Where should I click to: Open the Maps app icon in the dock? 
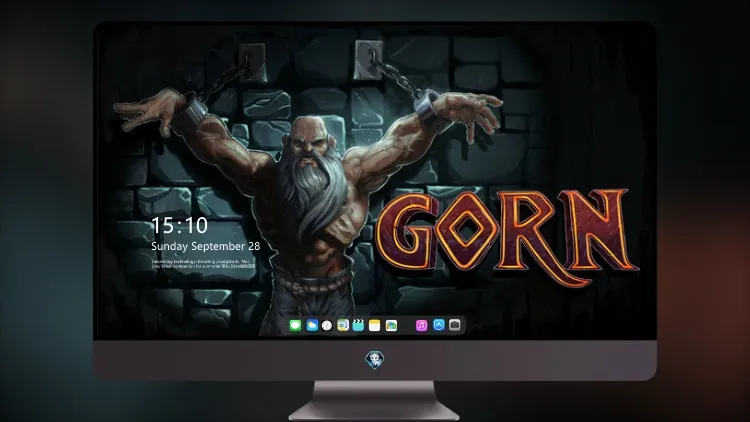click(343, 325)
